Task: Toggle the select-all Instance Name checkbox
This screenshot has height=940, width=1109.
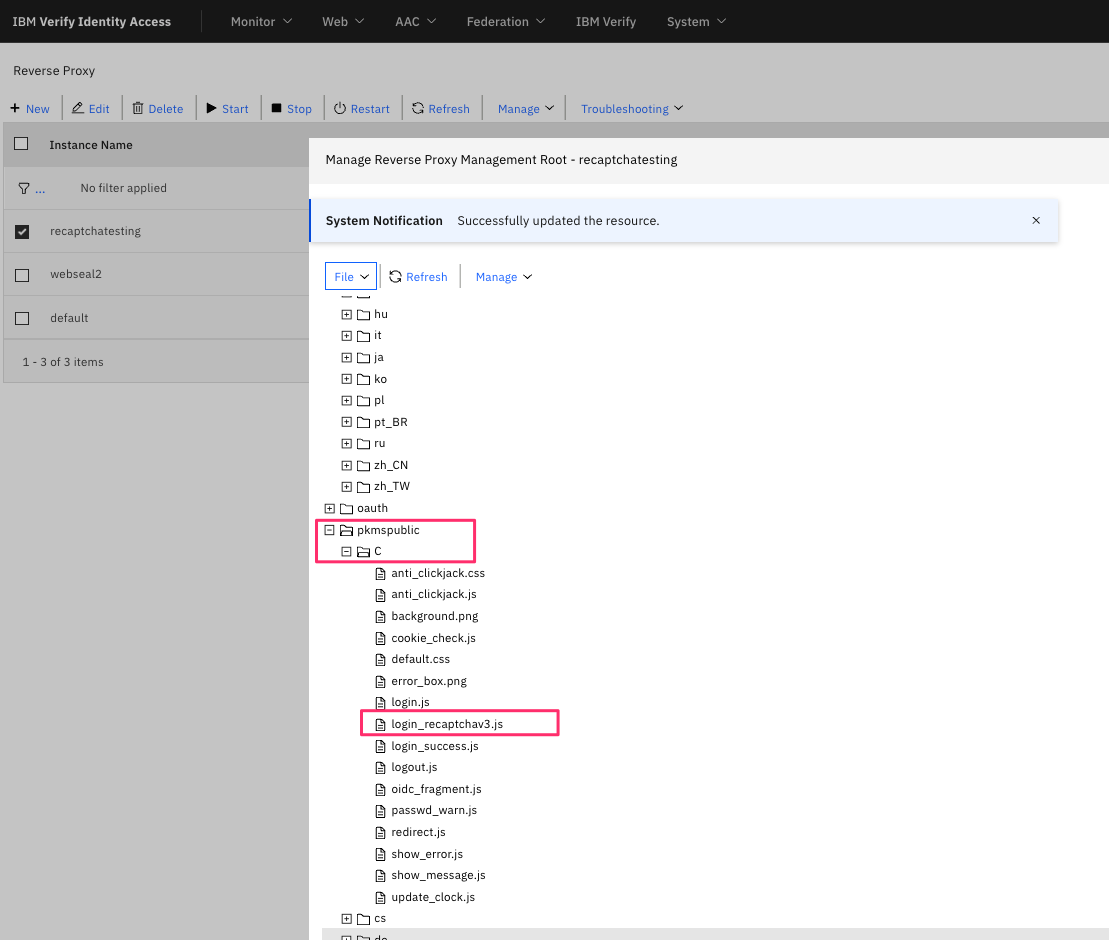Action: (21, 144)
